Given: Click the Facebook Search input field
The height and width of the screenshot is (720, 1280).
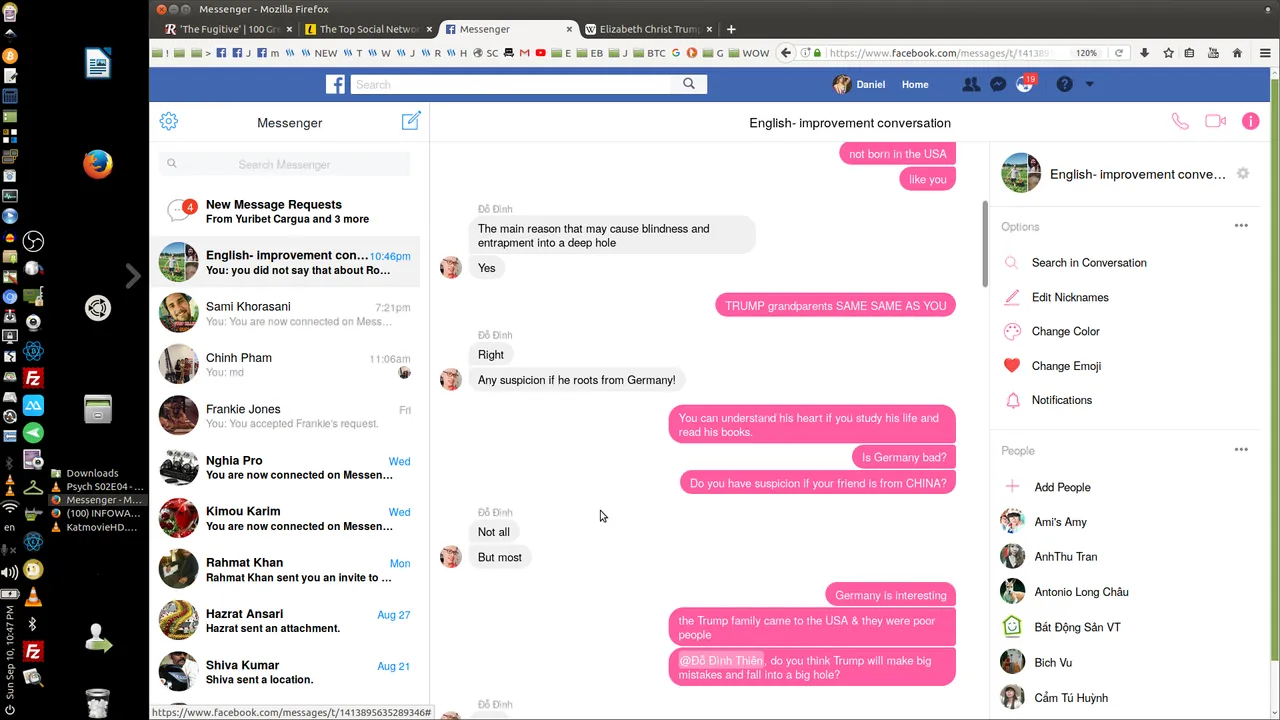Looking at the screenshot, I should [512, 84].
